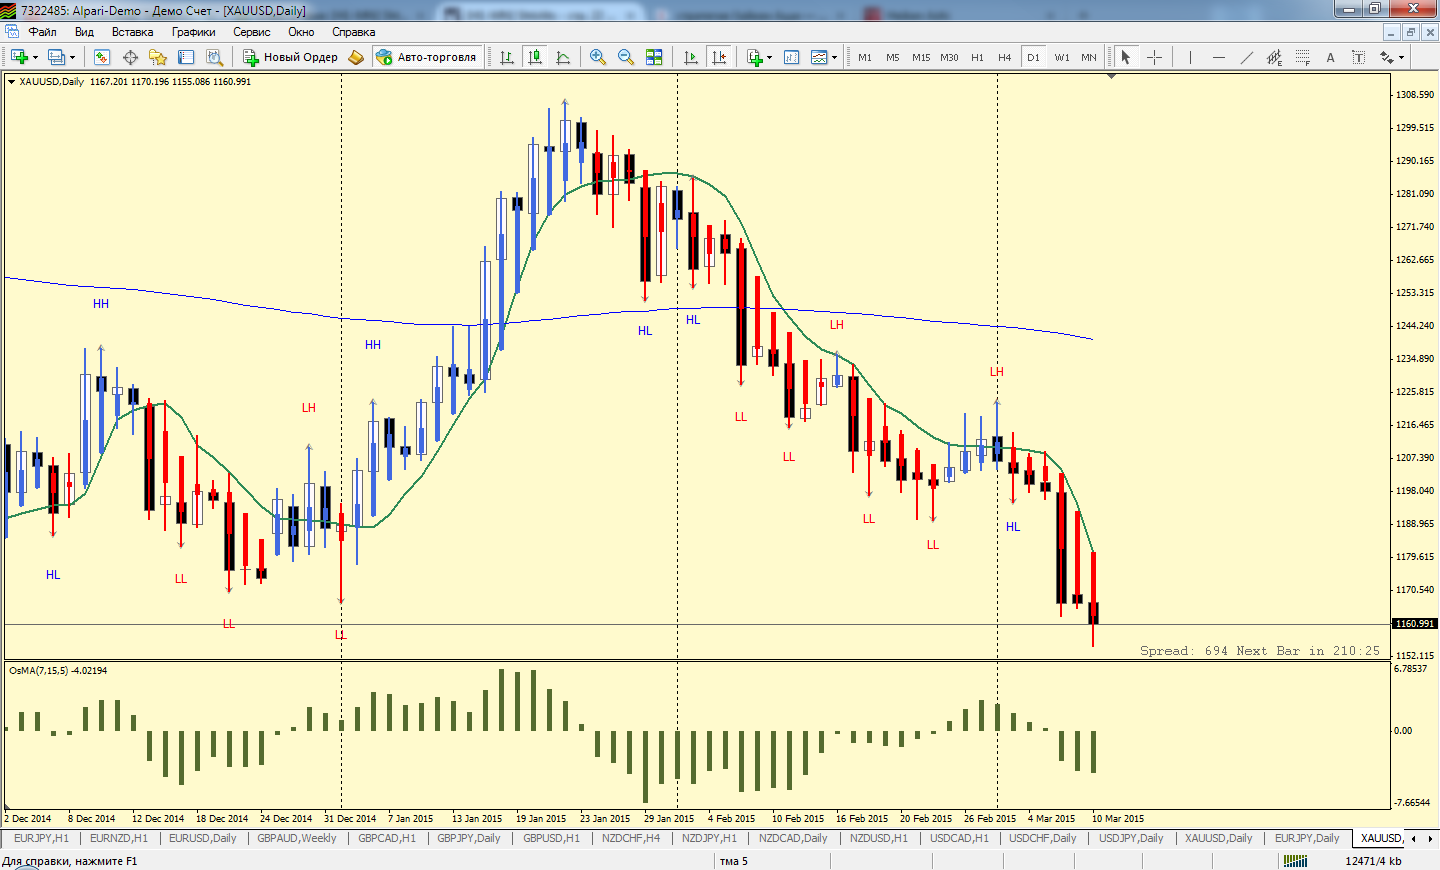The width and height of the screenshot is (1440, 870).
Task: Toggle chart auto scroll
Action: [690, 57]
